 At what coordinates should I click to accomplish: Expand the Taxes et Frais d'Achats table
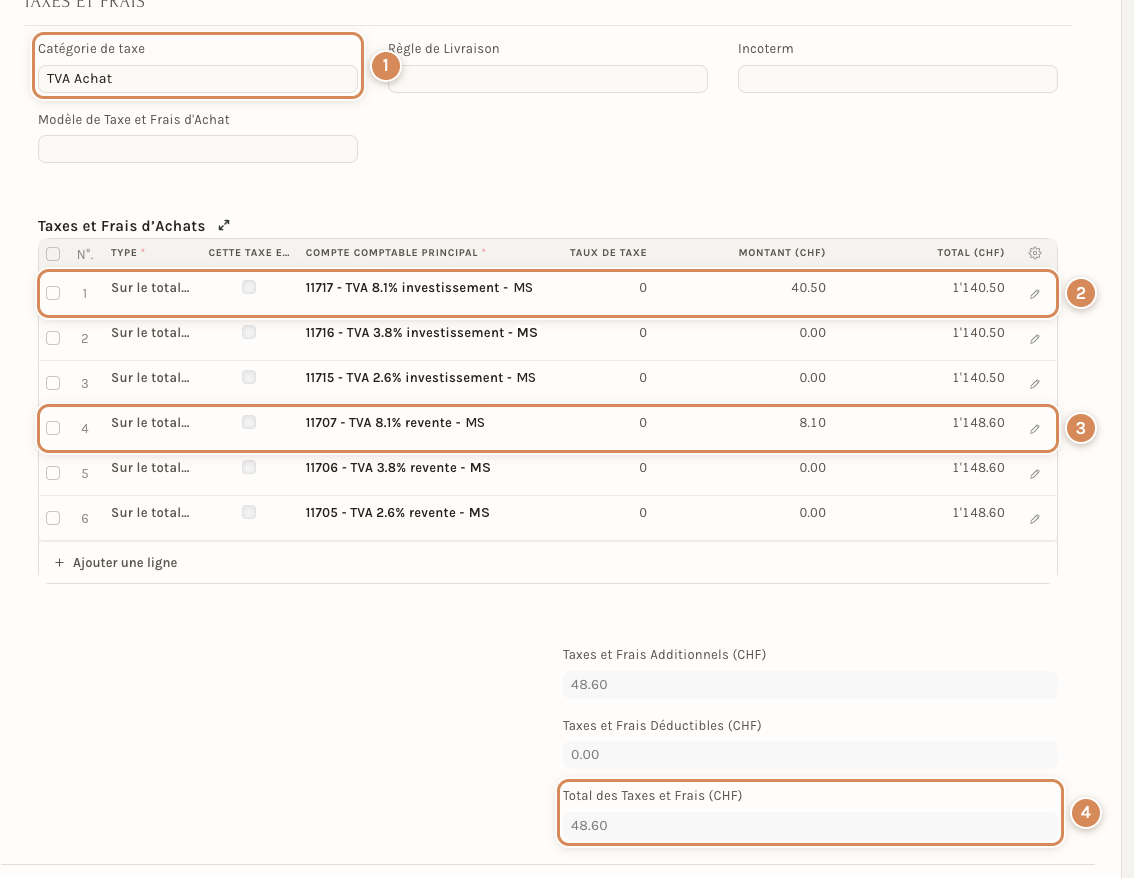pyautogui.click(x=224, y=226)
